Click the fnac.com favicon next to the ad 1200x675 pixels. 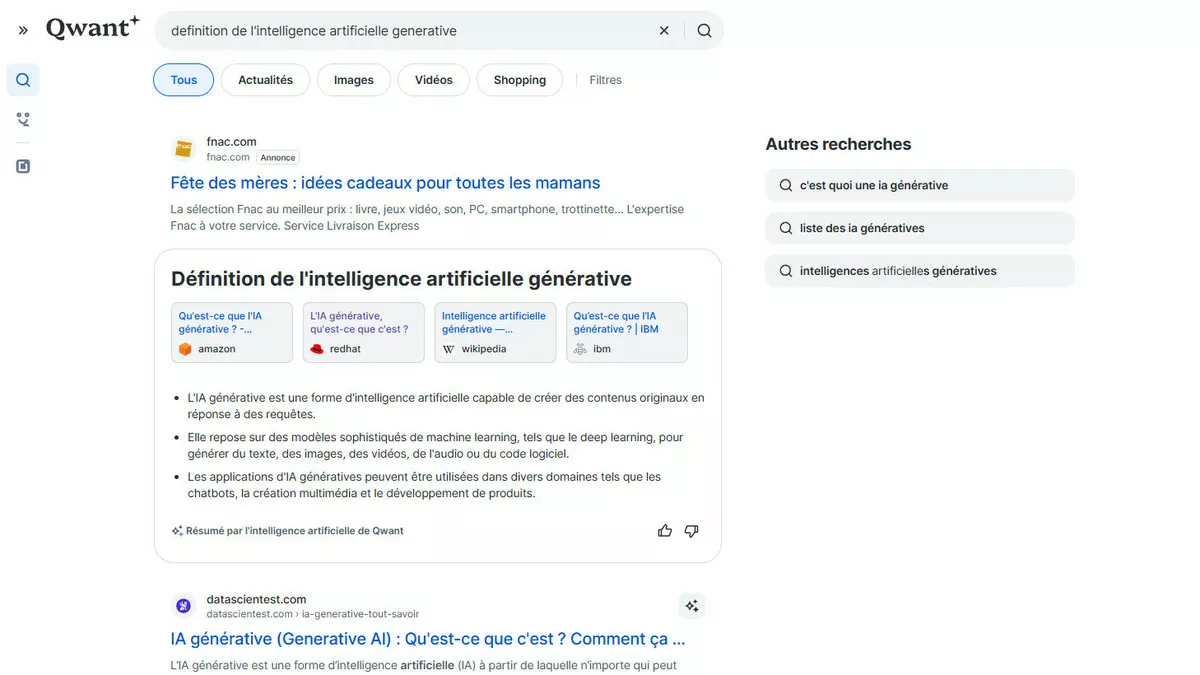tap(183, 148)
